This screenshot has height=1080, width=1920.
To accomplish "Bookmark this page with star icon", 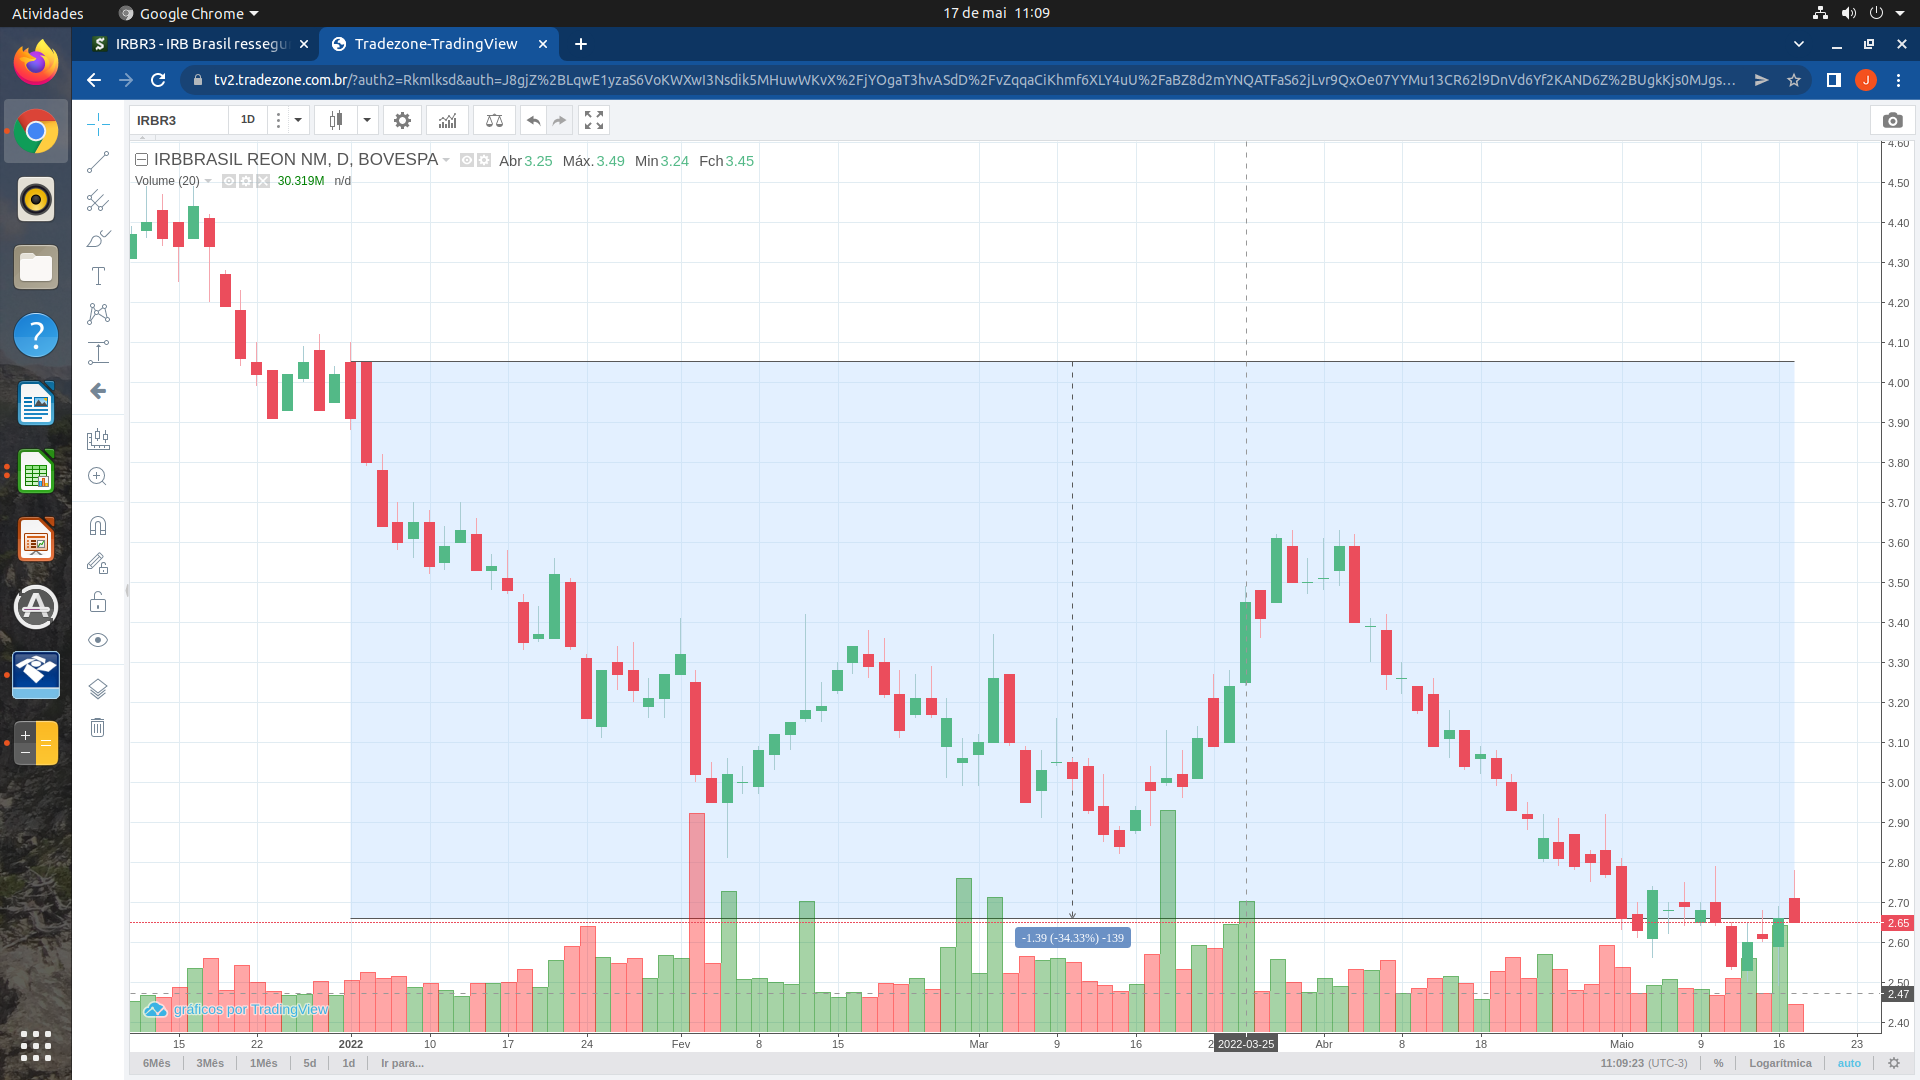I will [x=1794, y=80].
